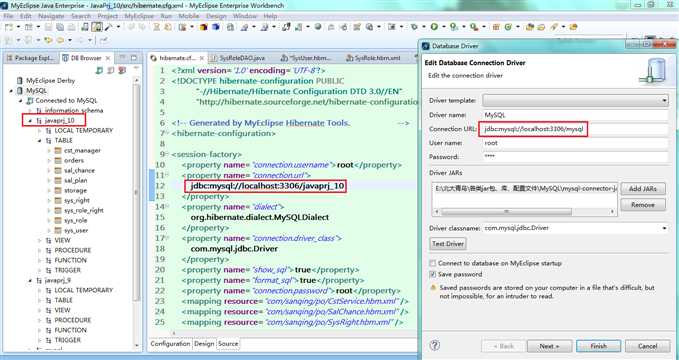Image resolution: width=679 pixels, height=360 pixels.
Task: Collapse the MySQL node in DB Browser
Action: [x=11, y=91]
